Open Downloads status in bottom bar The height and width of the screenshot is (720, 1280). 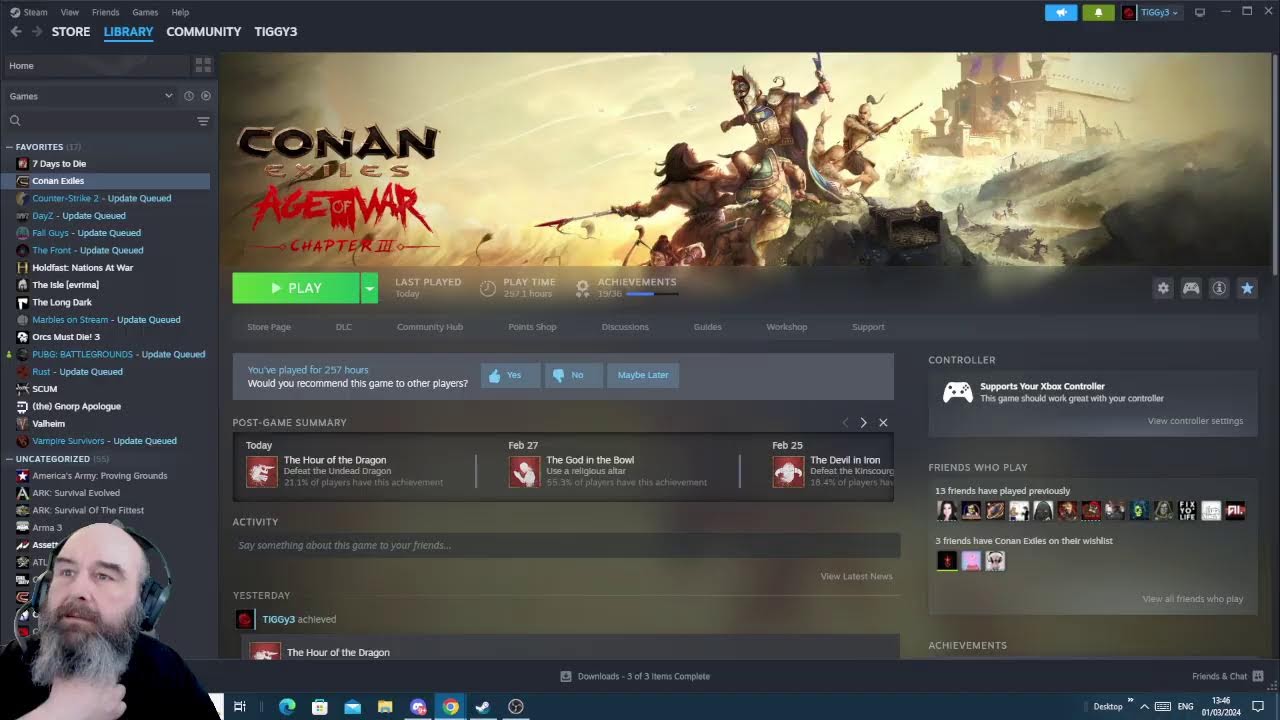tap(635, 676)
